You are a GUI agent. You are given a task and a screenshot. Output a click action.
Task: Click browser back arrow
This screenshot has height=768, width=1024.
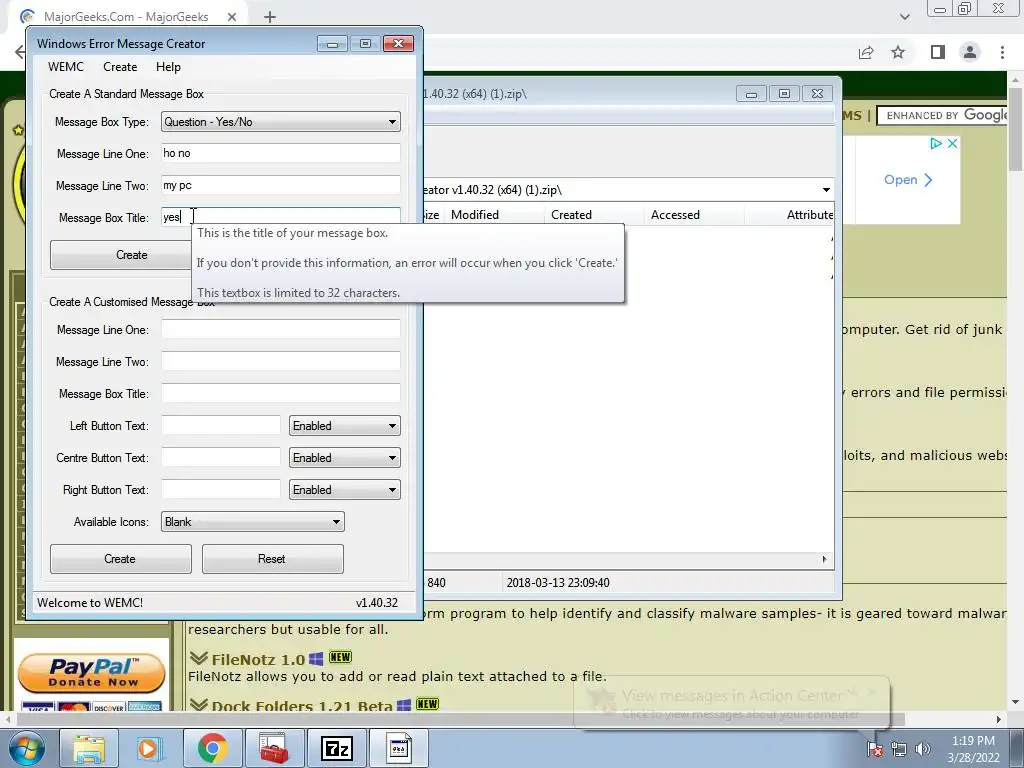20,52
